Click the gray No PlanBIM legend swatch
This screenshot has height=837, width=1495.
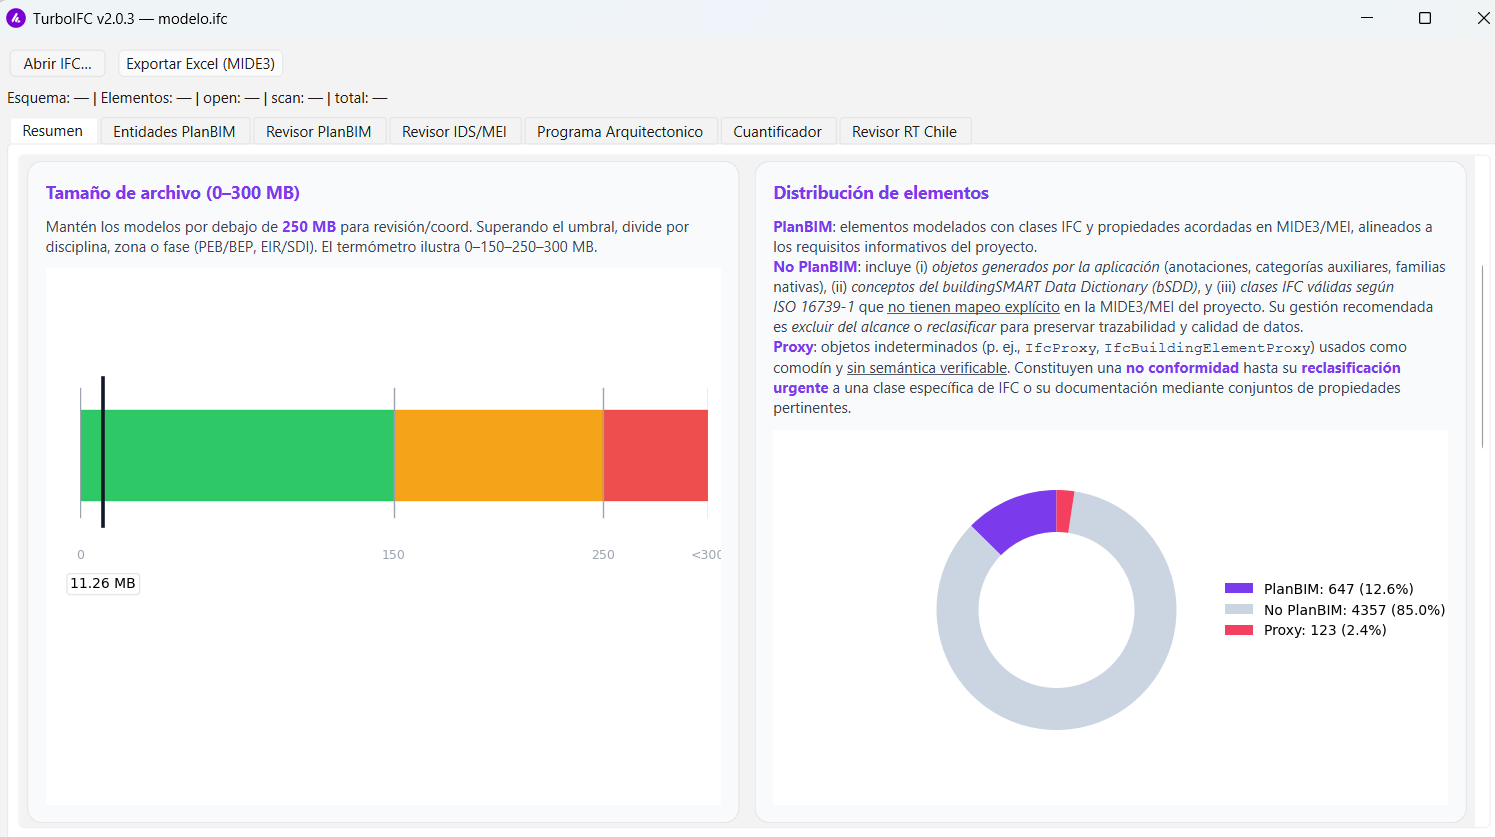1239,609
